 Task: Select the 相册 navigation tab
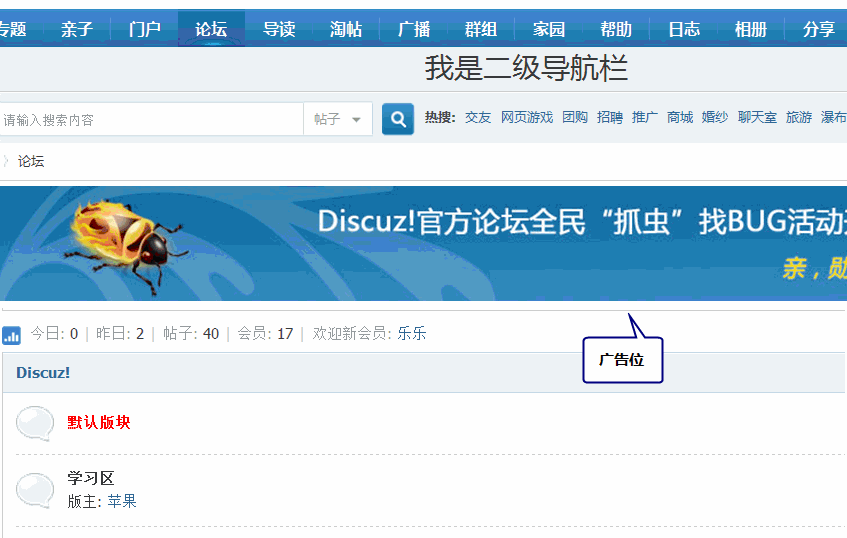click(x=750, y=29)
